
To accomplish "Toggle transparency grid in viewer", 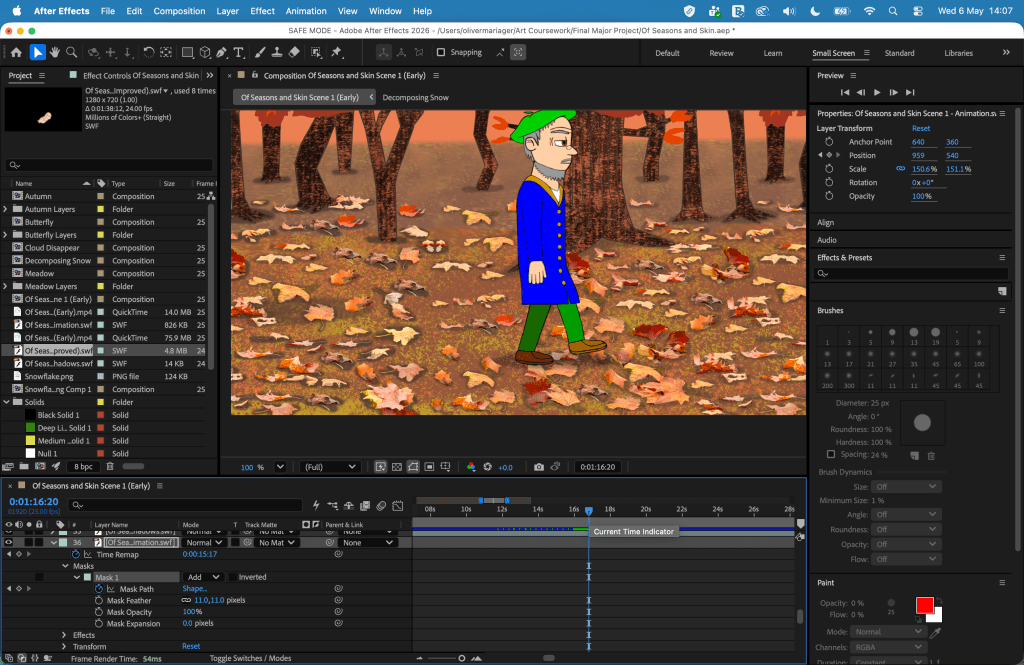I will (x=396, y=467).
